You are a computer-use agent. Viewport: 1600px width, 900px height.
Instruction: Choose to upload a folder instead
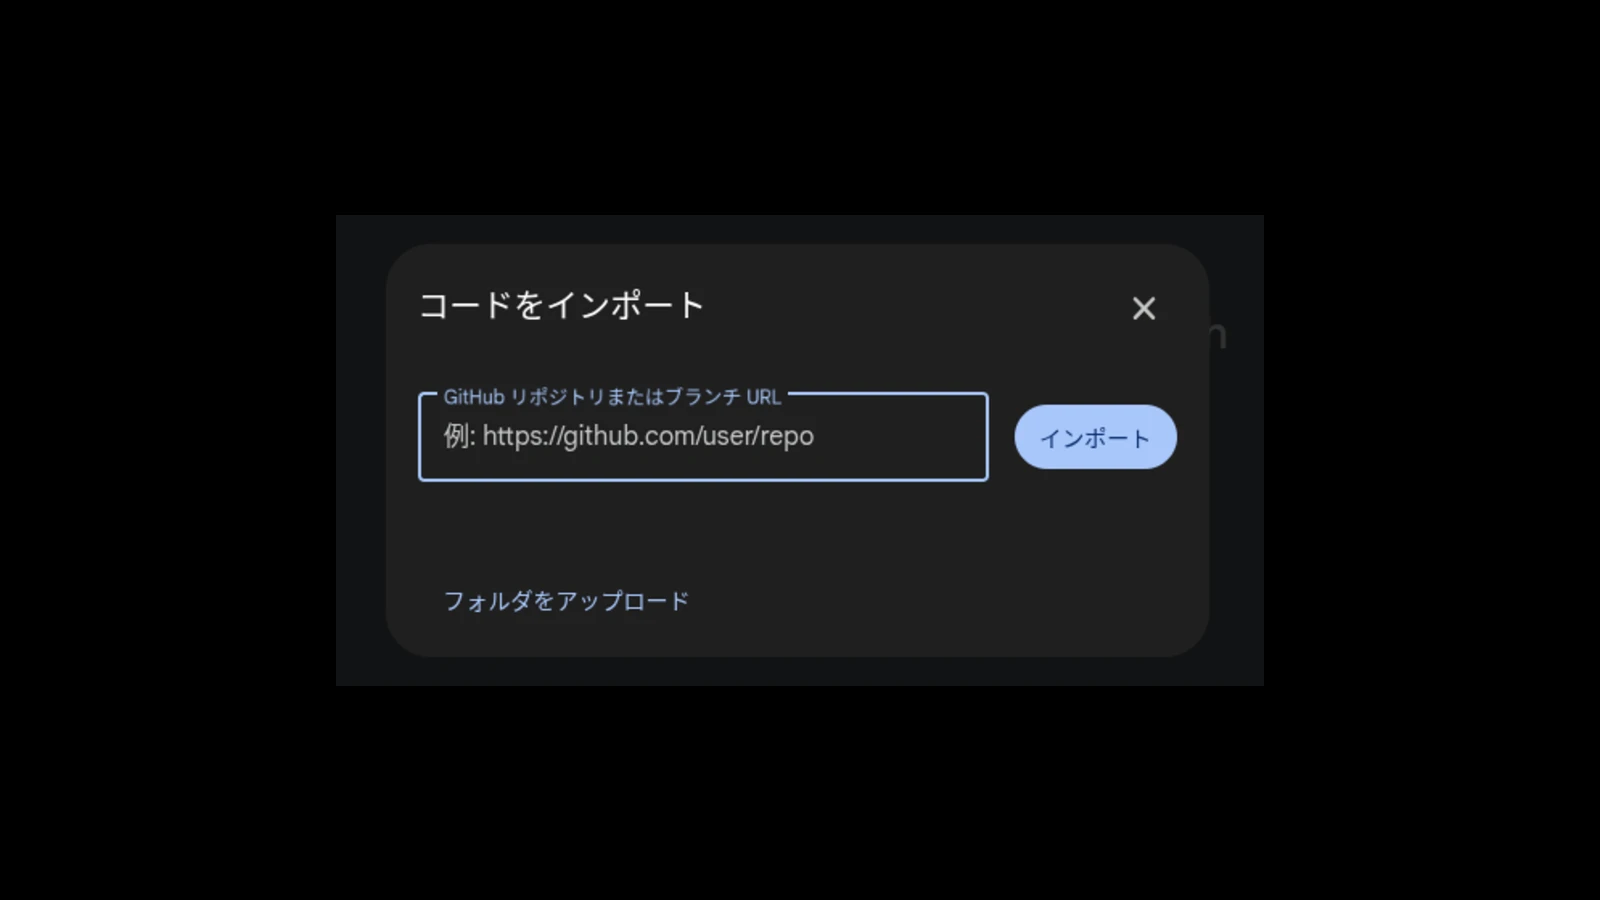click(566, 601)
